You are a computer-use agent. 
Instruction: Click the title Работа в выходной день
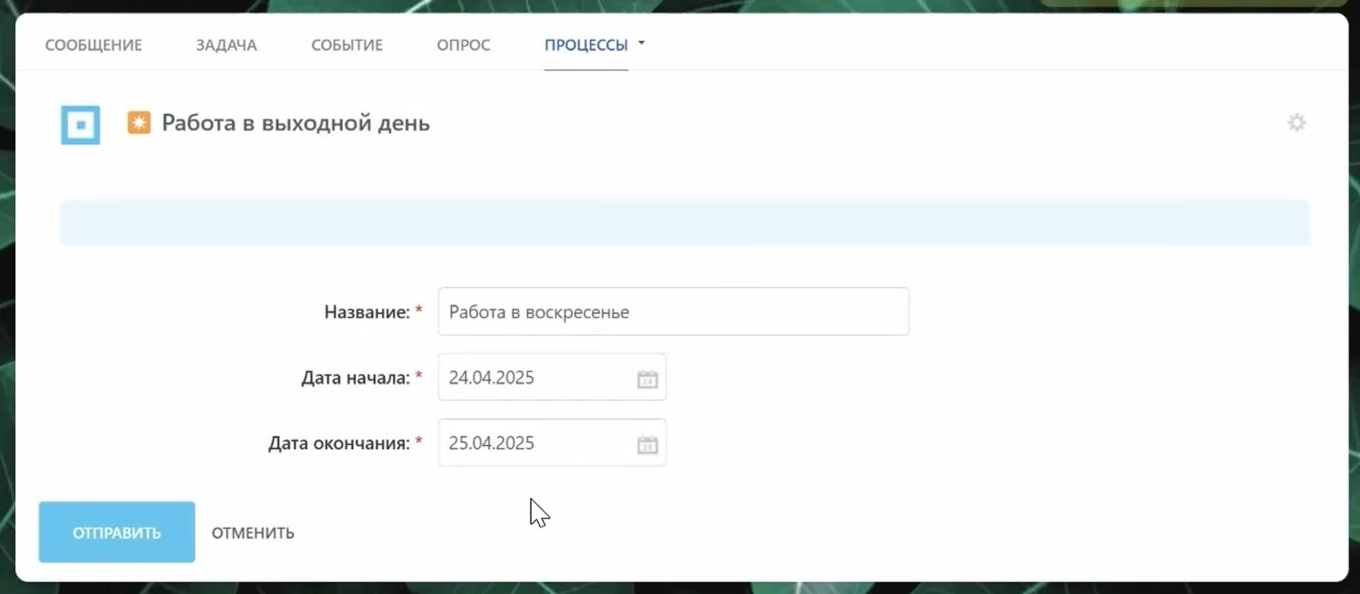294,122
